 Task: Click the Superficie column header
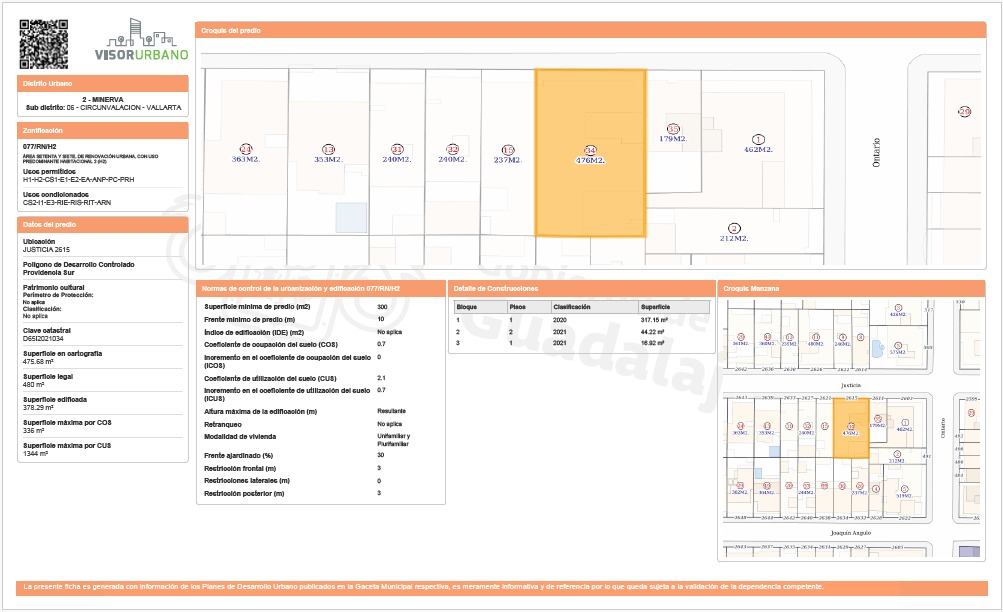(655, 307)
